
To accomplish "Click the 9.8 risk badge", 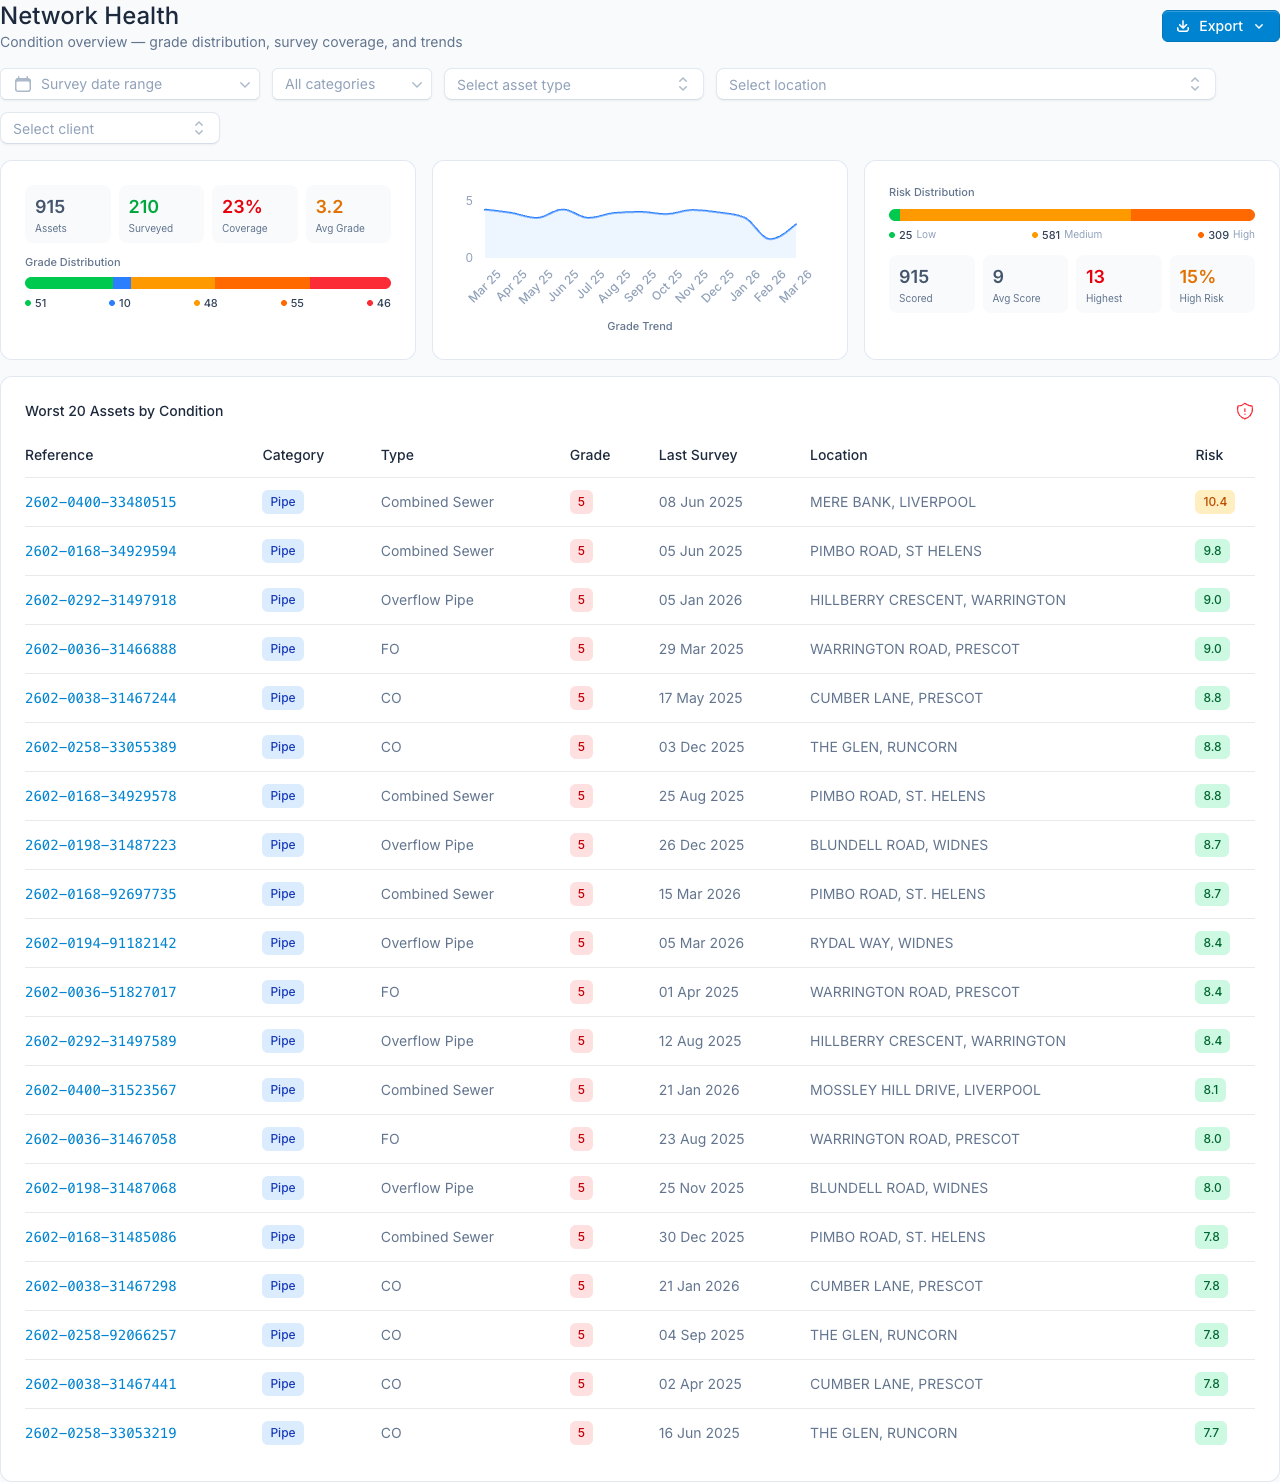I will 1212,551.
